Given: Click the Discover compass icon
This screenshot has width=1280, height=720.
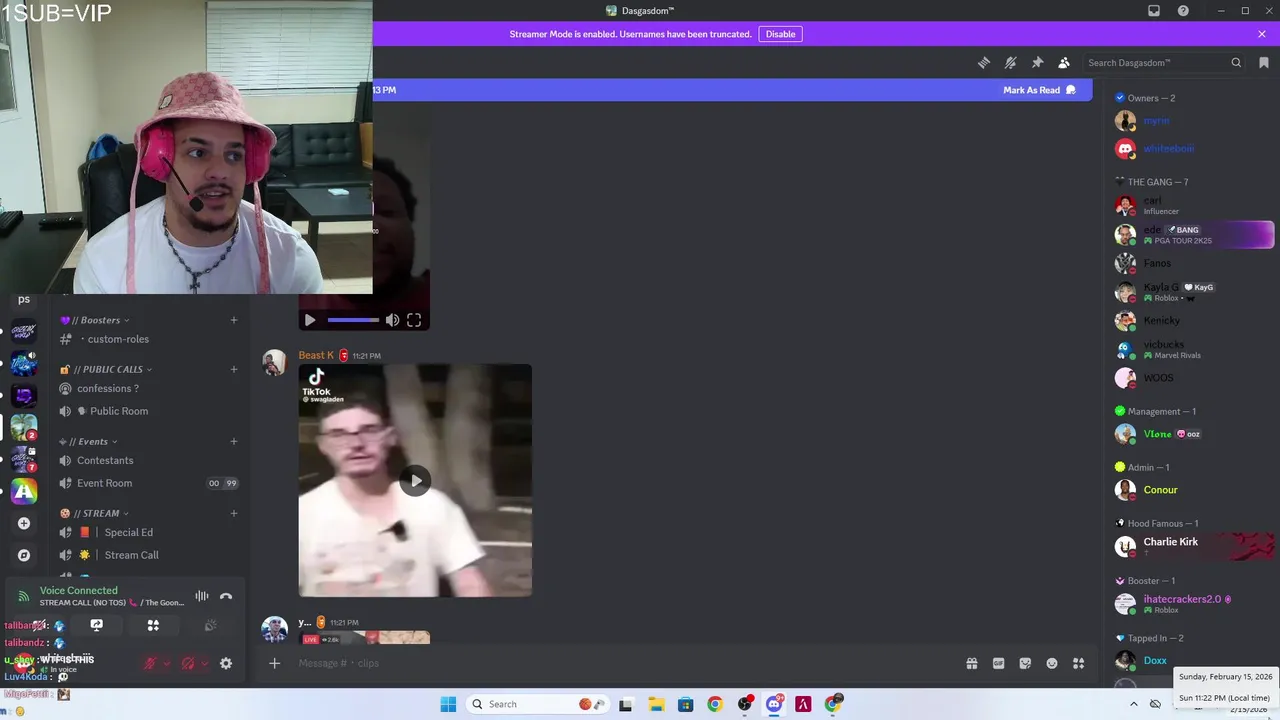Looking at the screenshot, I should click(x=24, y=555).
